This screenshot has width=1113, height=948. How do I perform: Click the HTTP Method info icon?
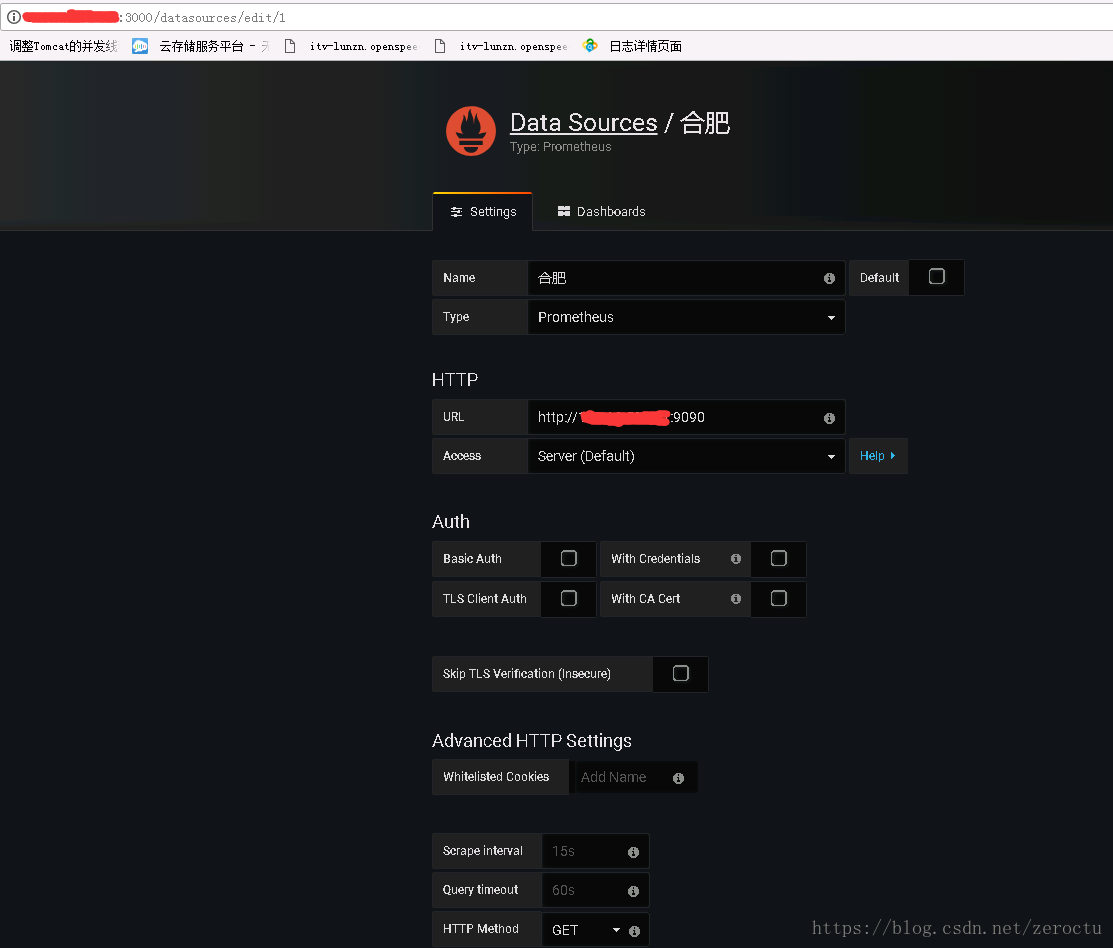click(x=635, y=931)
